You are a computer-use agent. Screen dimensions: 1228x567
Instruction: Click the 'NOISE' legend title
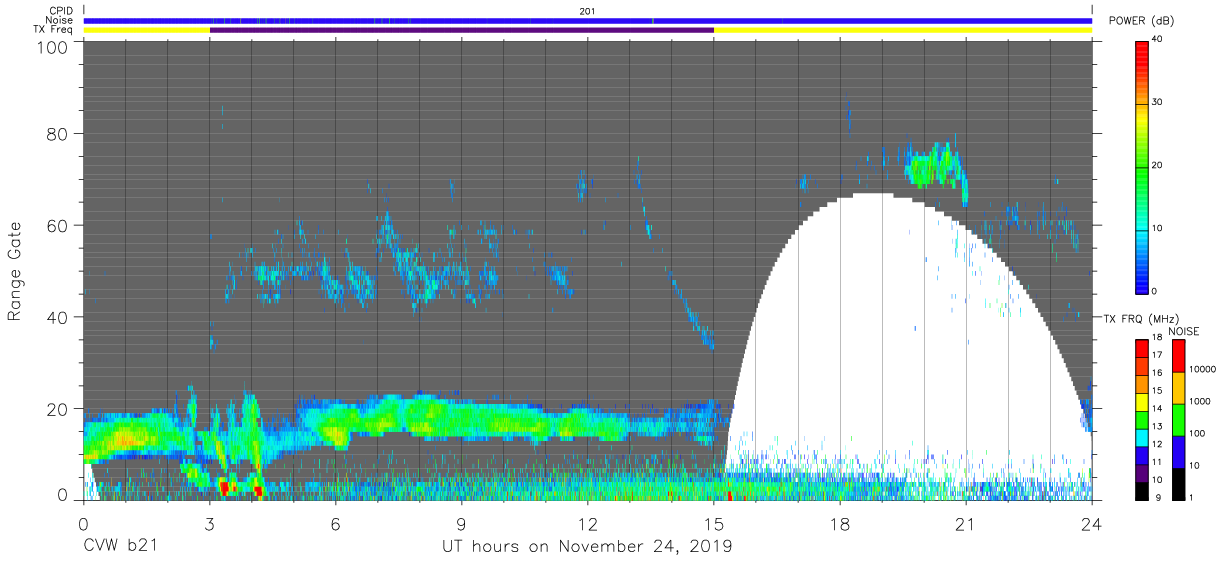pos(1183,331)
